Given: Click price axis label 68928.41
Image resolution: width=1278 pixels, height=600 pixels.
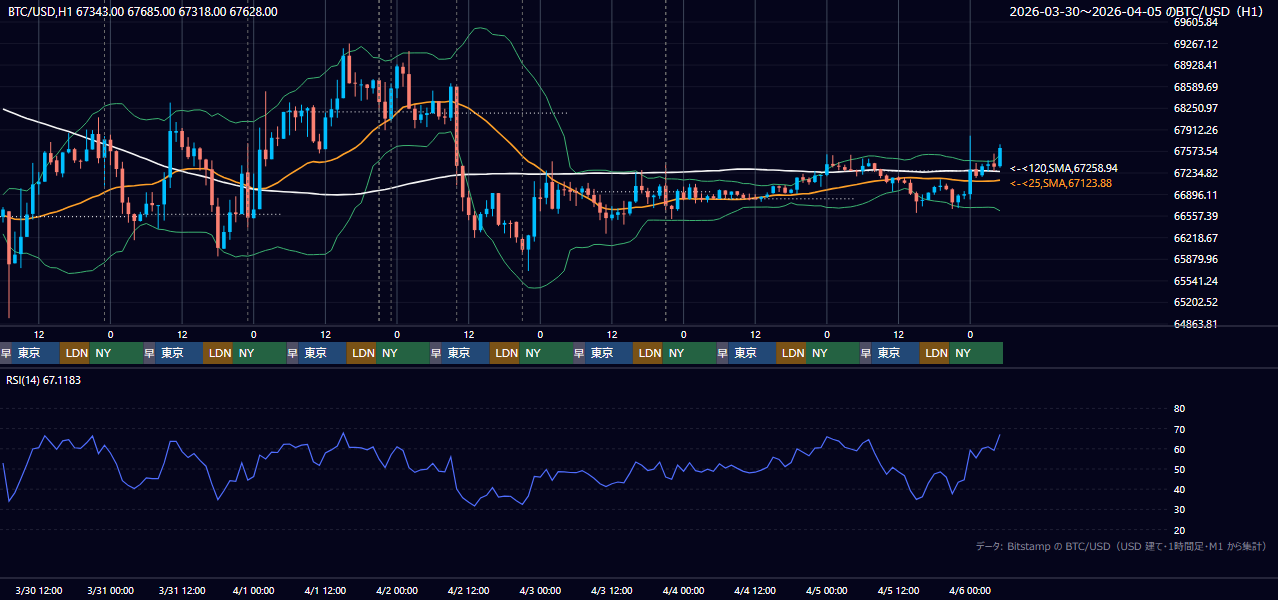Looking at the screenshot, I should tap(1196, 65).
